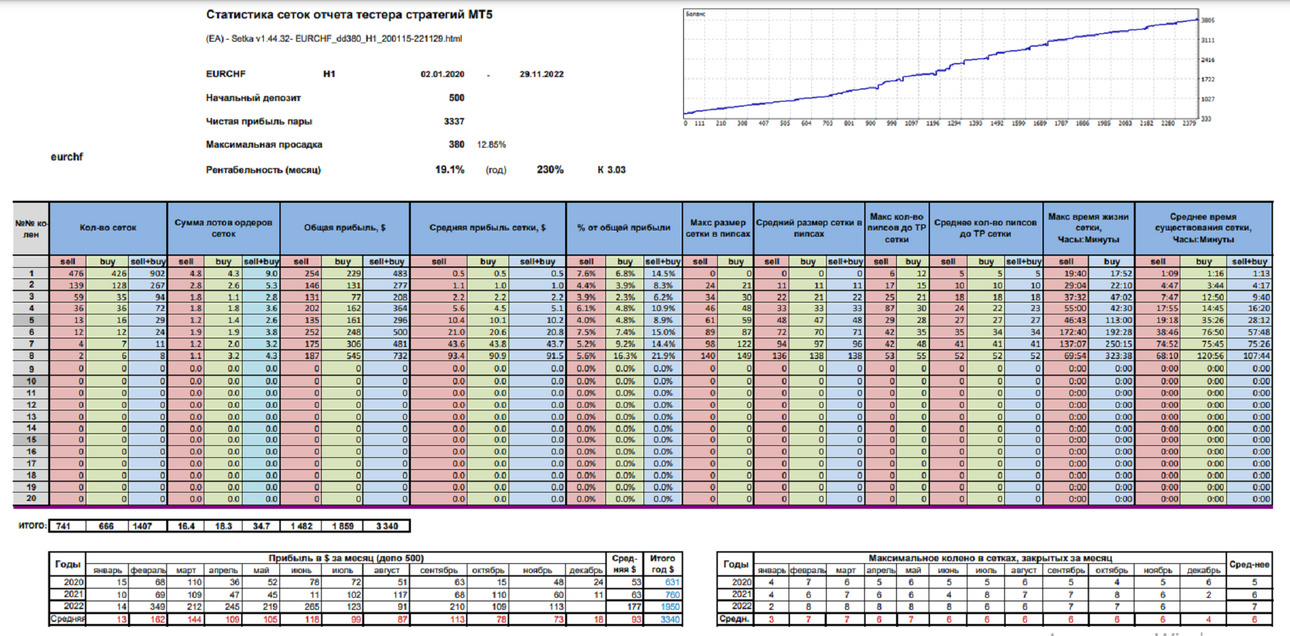1290x636 pixels.
Task: Click the '16.3%' buy percentage cell
Action: pos(624,357)
